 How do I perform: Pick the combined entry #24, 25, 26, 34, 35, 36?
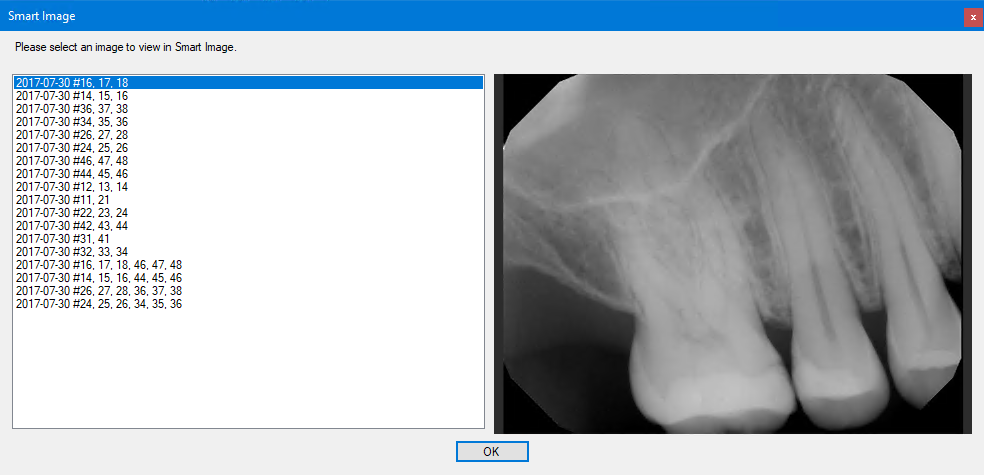[99, 304]
